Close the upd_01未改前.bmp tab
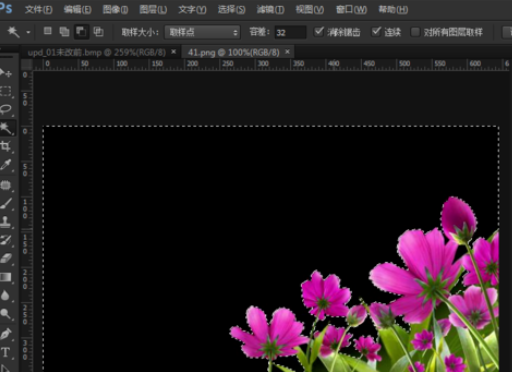Screen dimensions: 512x372 click(x=174, y=52)
